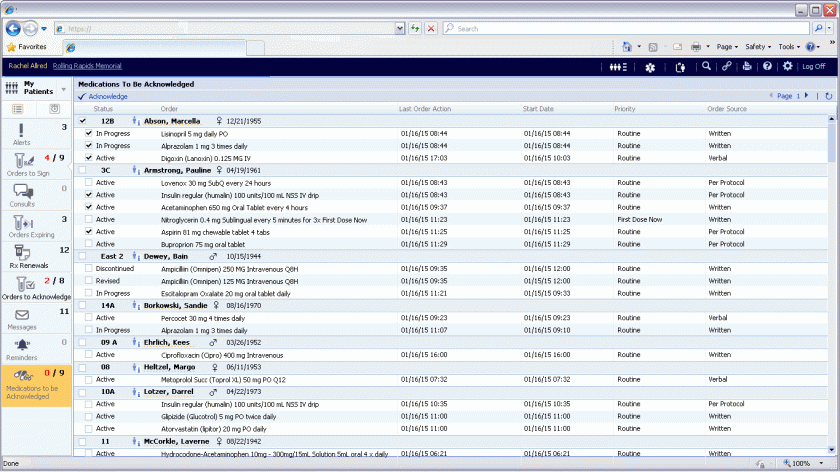Image resolution: width=840 pixels, height=472 pixels.
Task: Click the help question mark in app header
Action: (x=767, y=66)
